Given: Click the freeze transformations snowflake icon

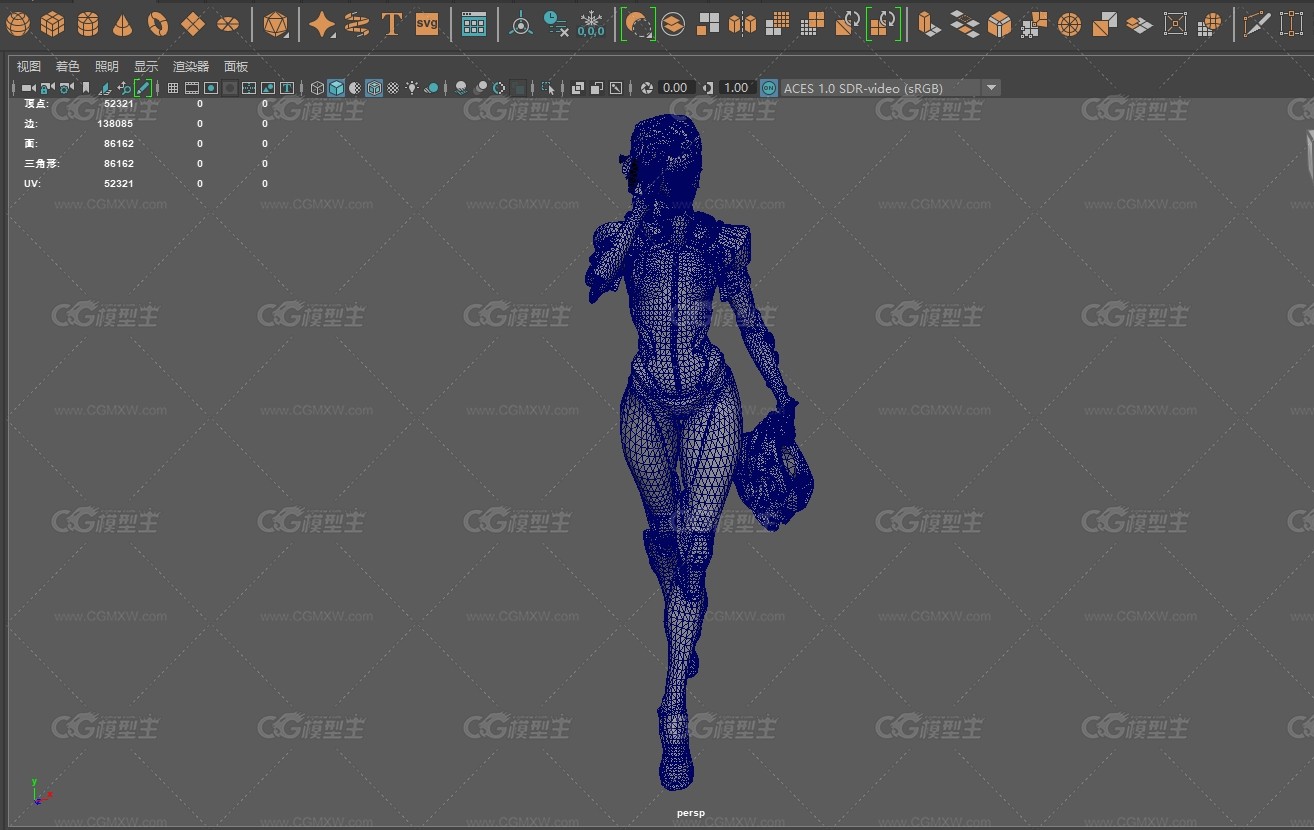Looking at the screenshot, I should pyautogui.click(x=591, y=23).
